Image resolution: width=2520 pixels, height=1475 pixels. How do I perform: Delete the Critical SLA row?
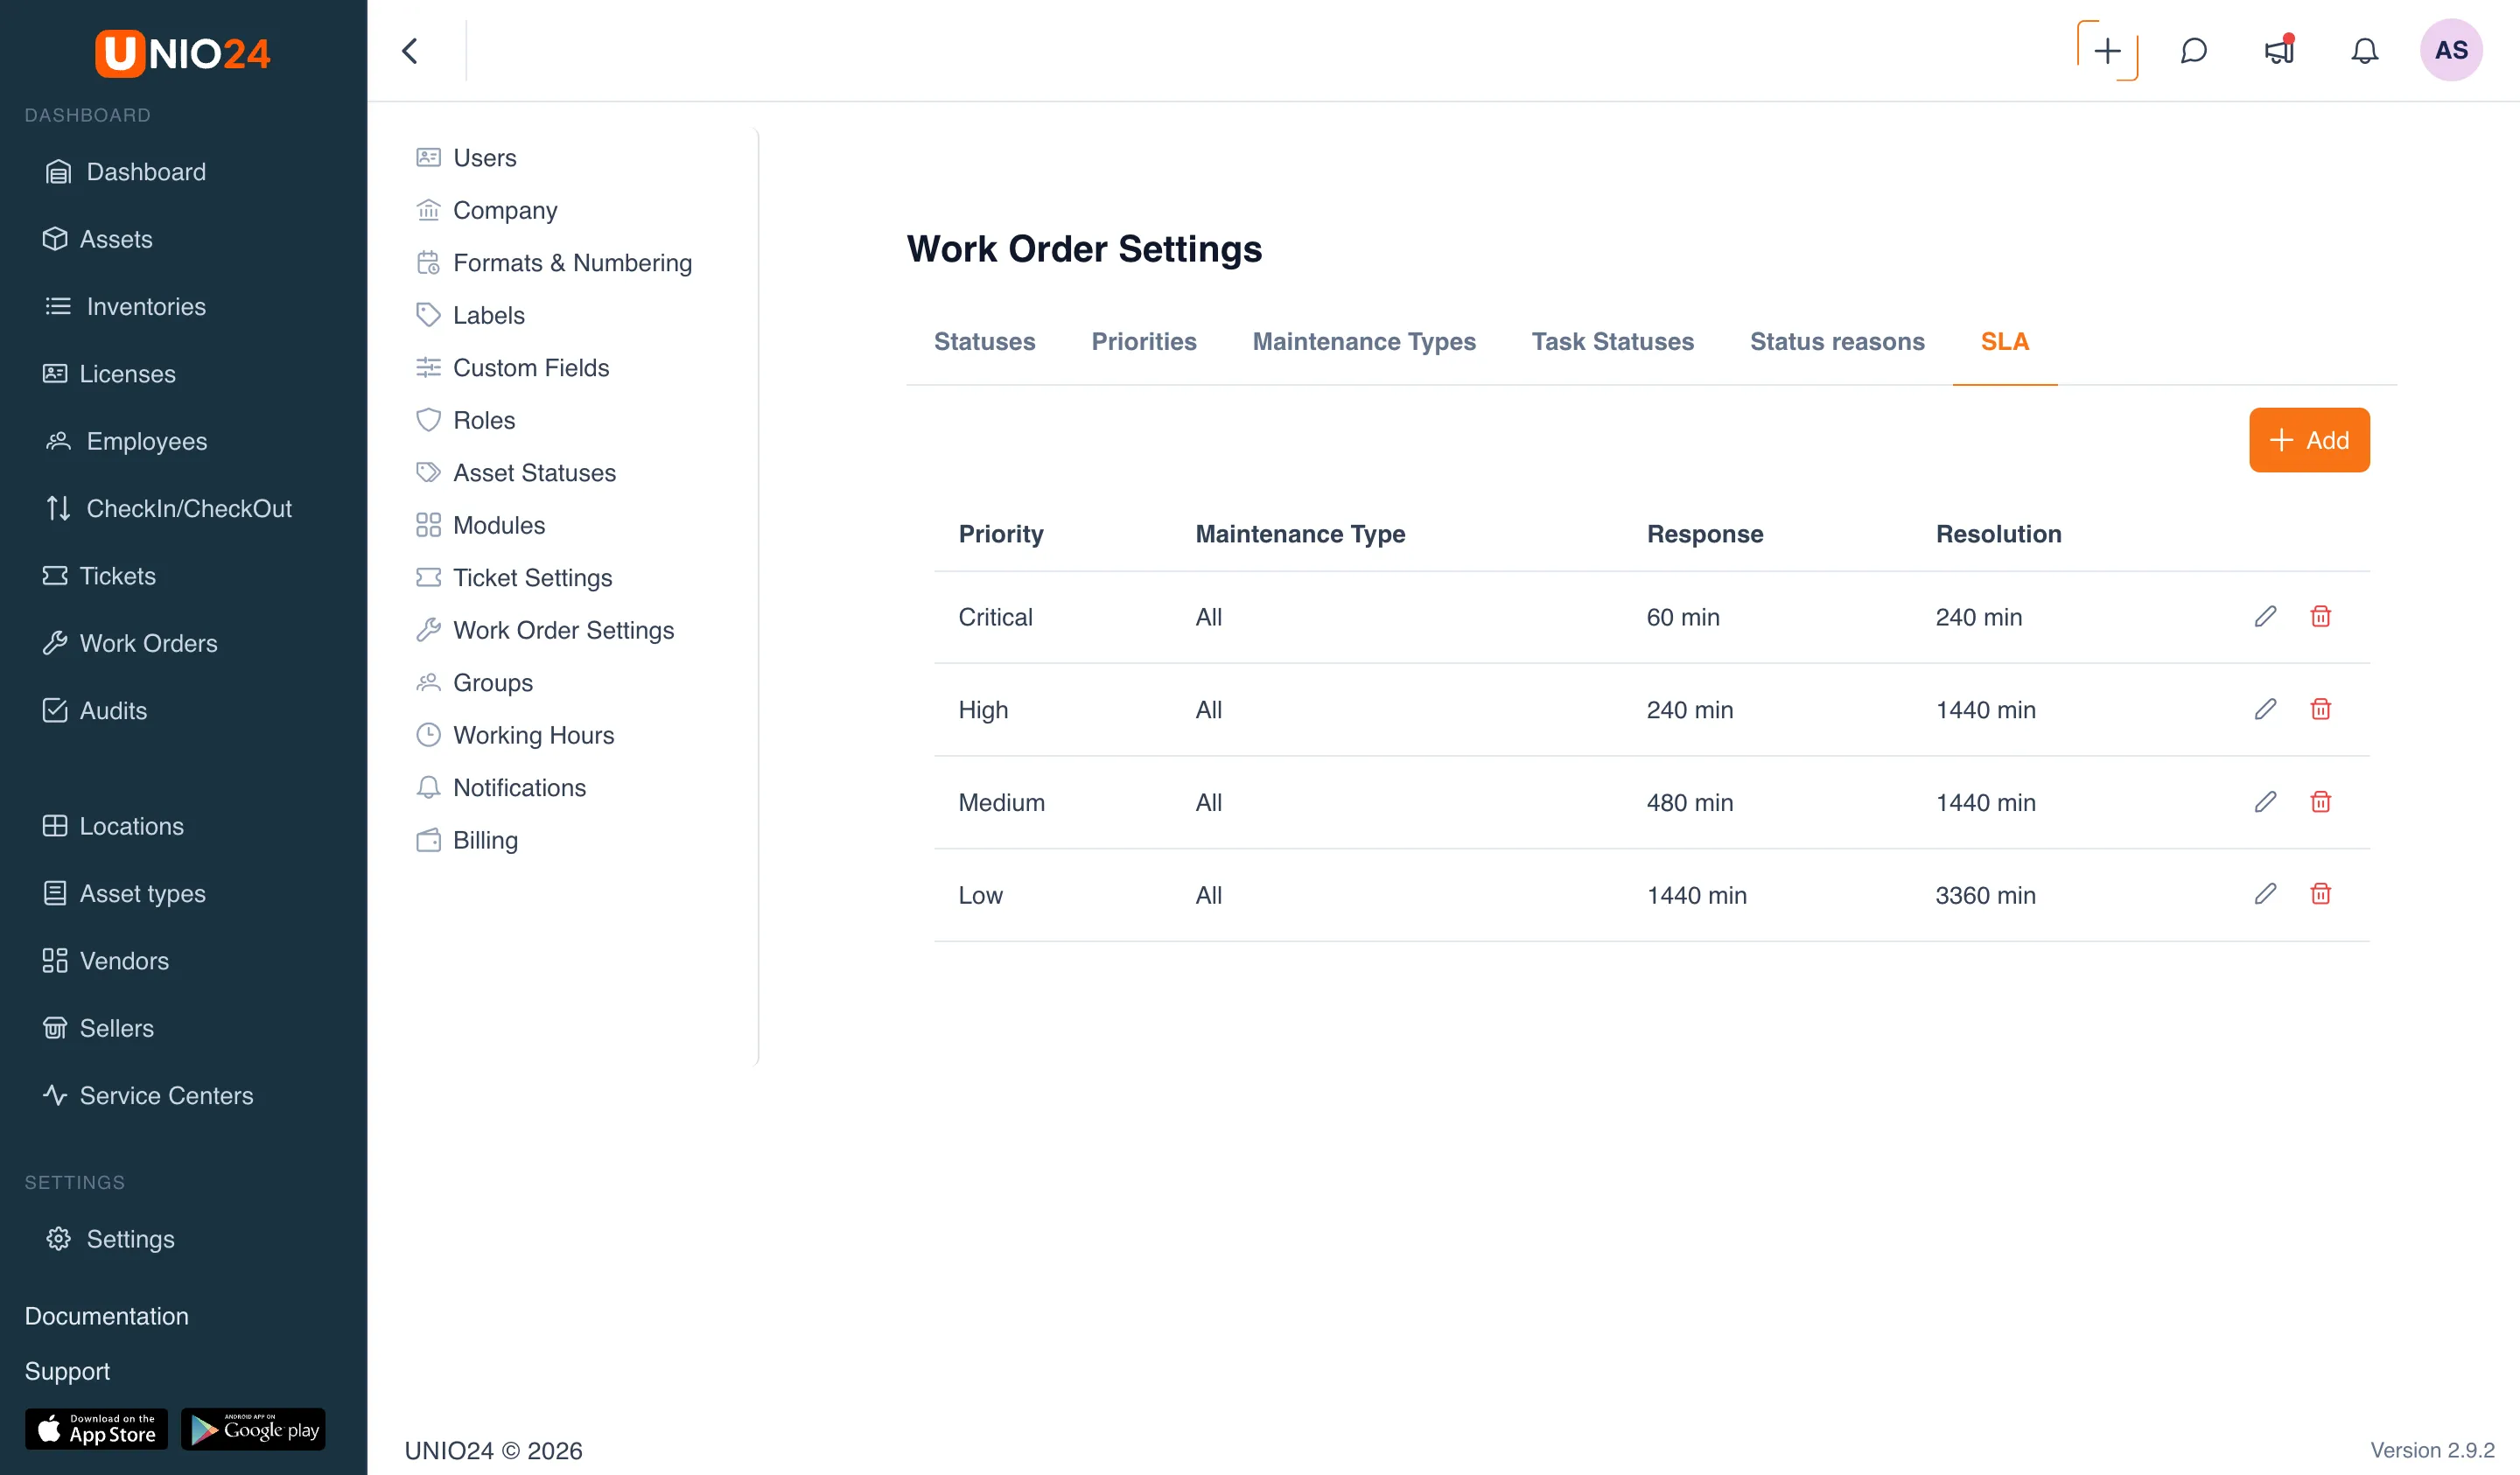click(2320, 617)
